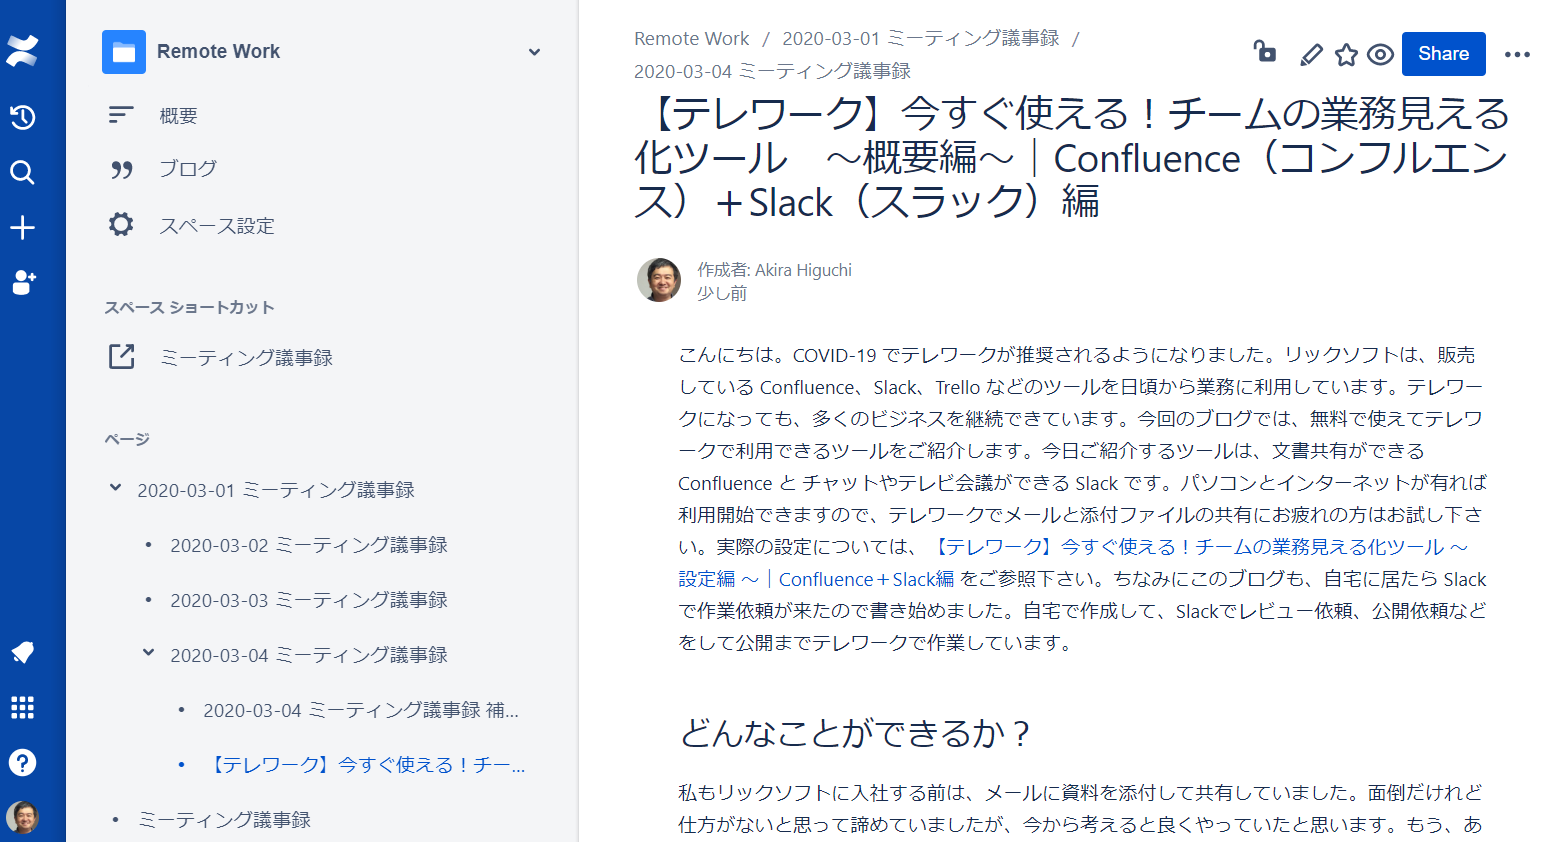Click the 2020-03-01 ミーティング議事録 breadcrumb
Viewport: 1549px width, 842px height.
(921, 39)
